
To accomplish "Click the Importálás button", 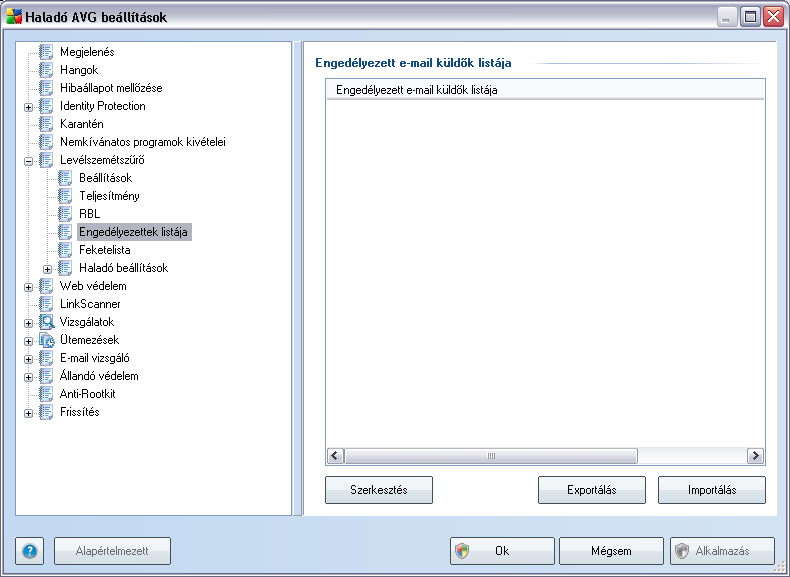I will pos(712,490).
